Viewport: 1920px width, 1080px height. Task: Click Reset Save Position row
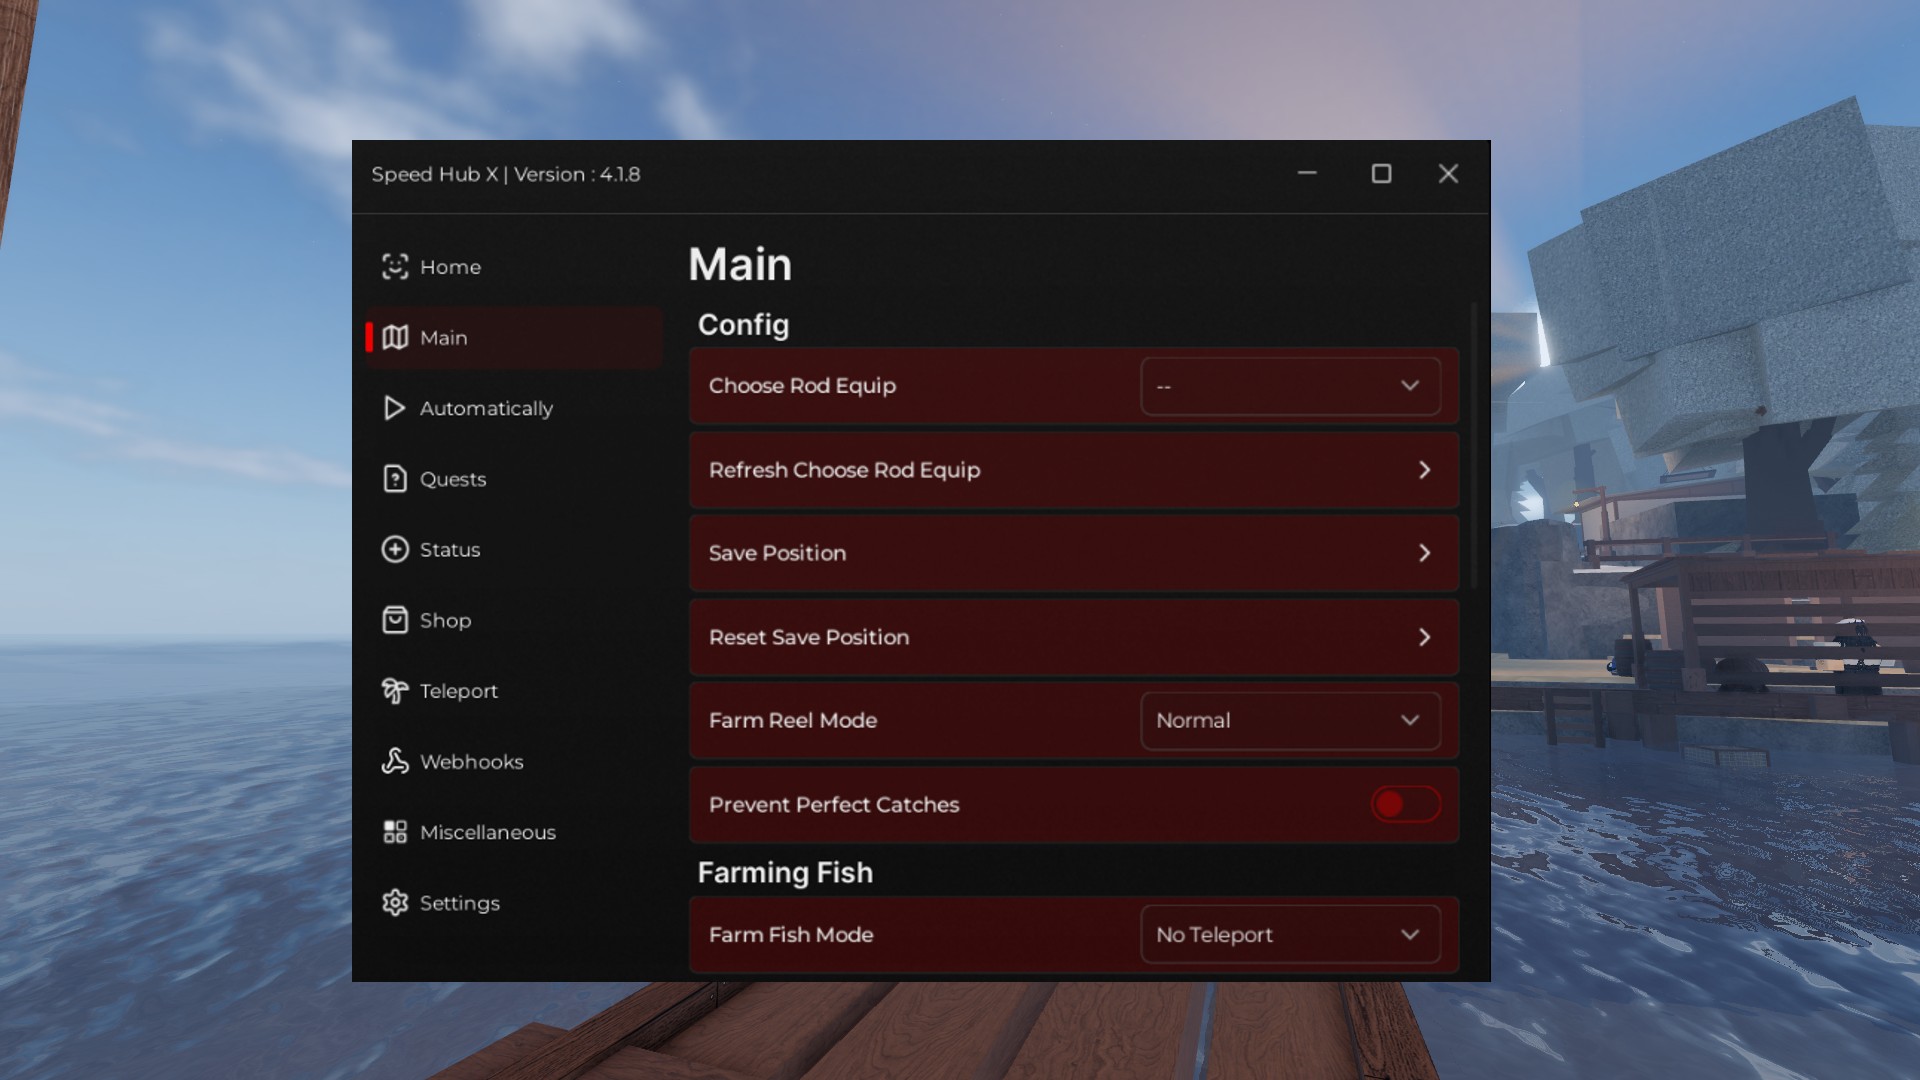[1073, 637]
